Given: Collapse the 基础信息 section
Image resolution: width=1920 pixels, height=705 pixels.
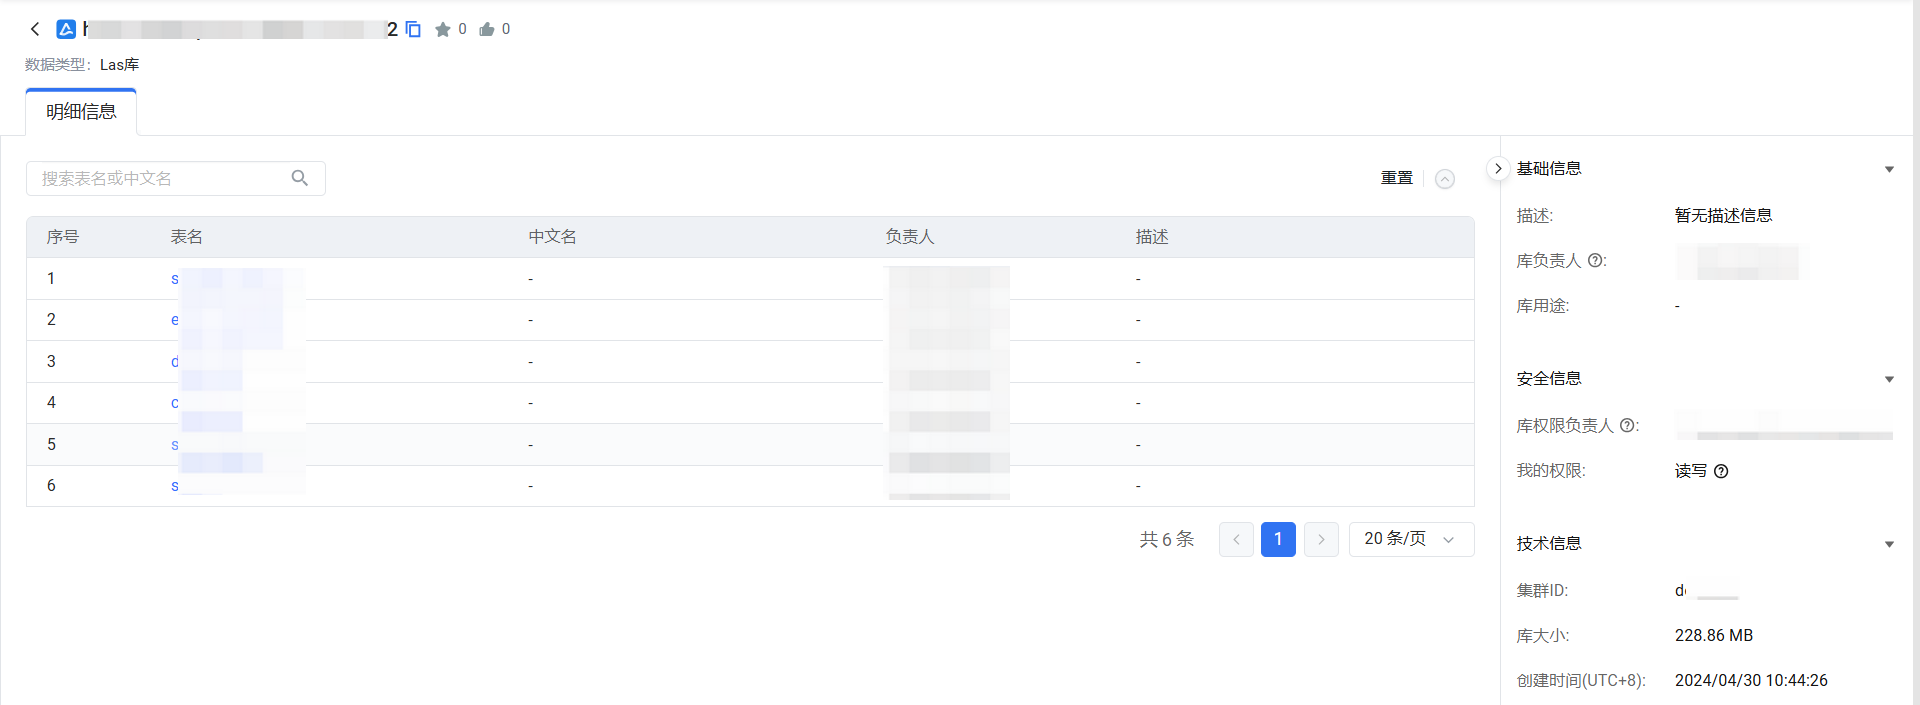Looking at the screenshot, I should (1889, 169).
